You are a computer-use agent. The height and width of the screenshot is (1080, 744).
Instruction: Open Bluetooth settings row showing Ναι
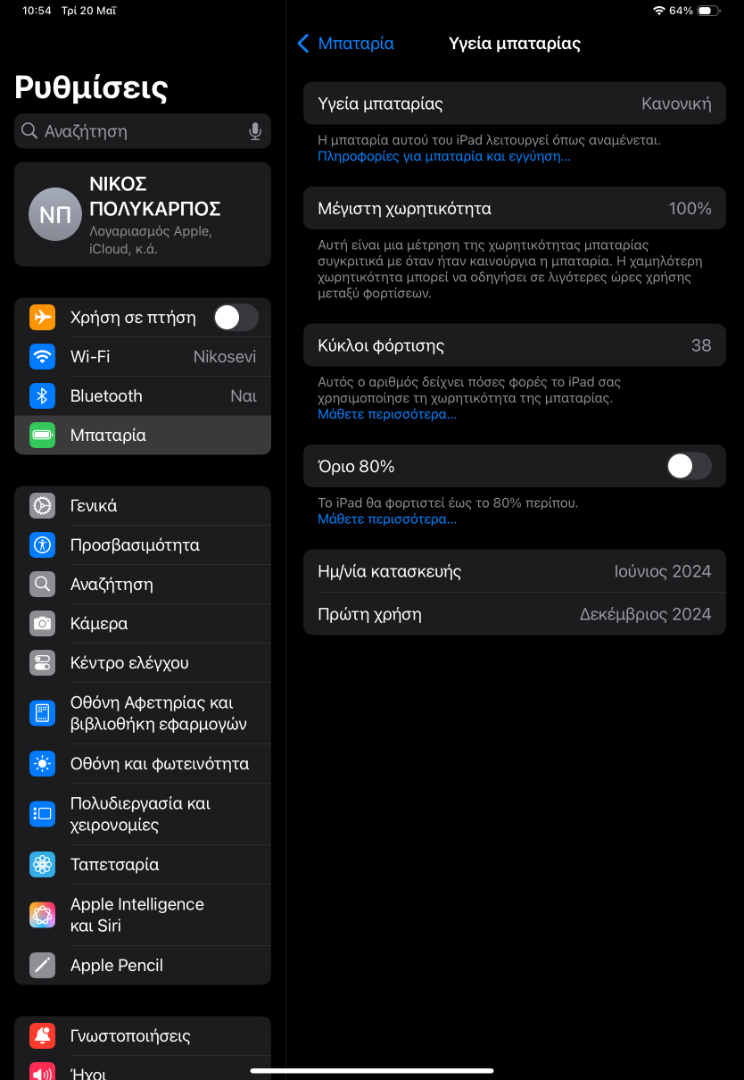tap(143, 395)
